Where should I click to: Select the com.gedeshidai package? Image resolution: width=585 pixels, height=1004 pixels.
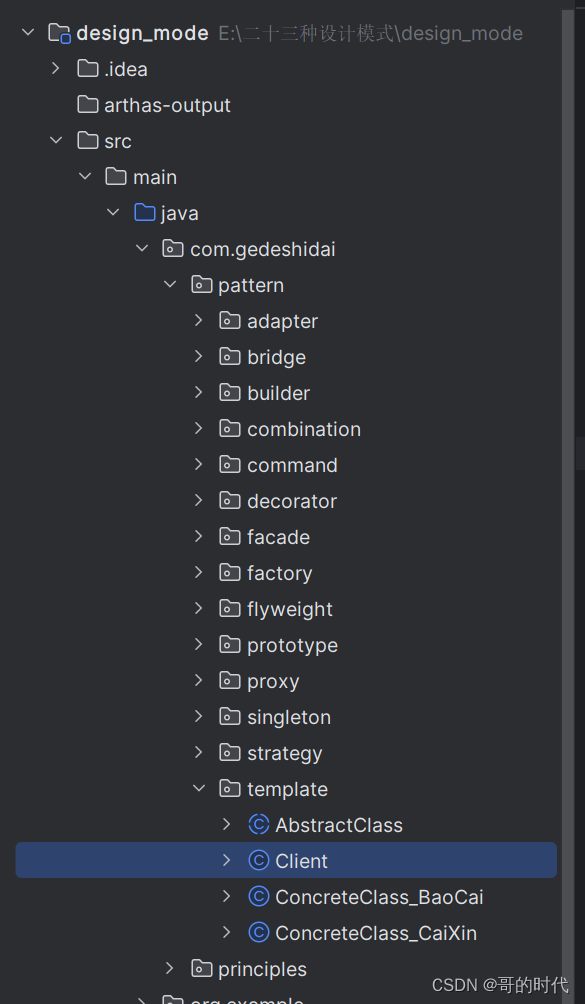262,249
